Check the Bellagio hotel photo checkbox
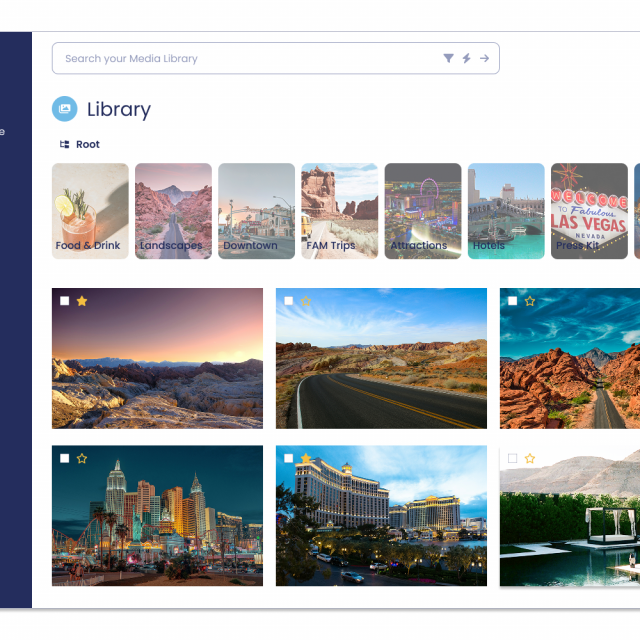The image size is (640, 640). click(289, 458)
